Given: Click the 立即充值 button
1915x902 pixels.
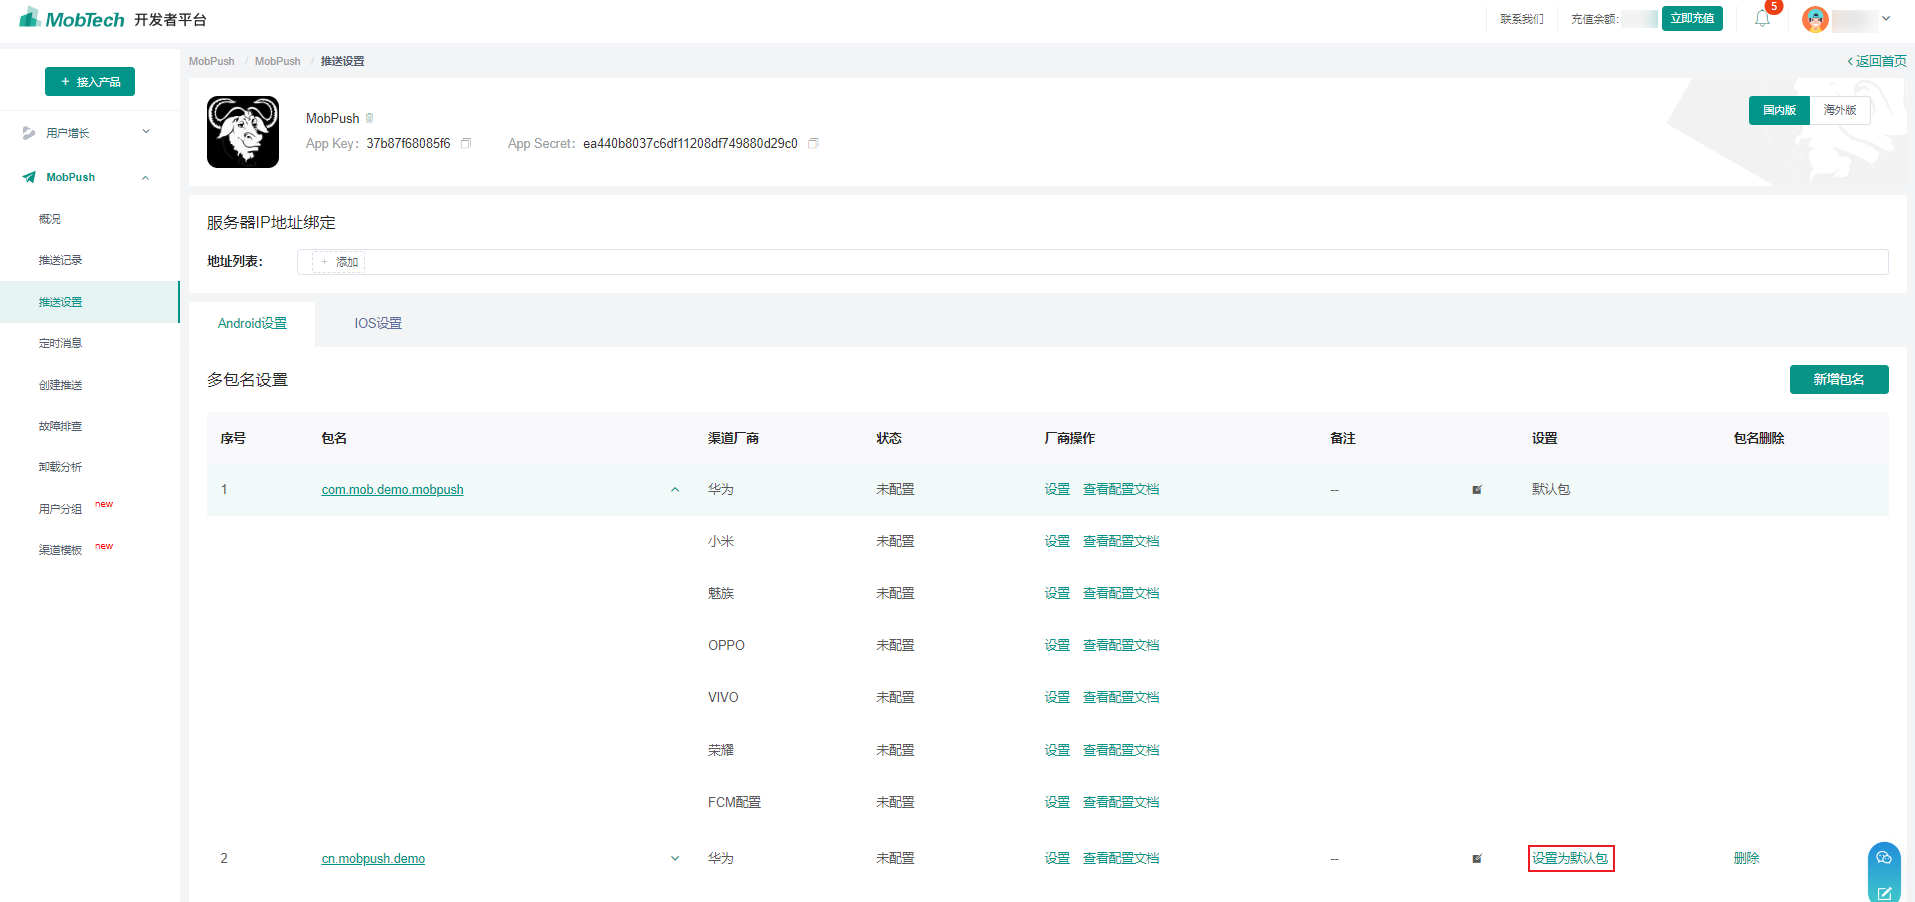Looking at the screenshot, I should (x=1692, y=19).
